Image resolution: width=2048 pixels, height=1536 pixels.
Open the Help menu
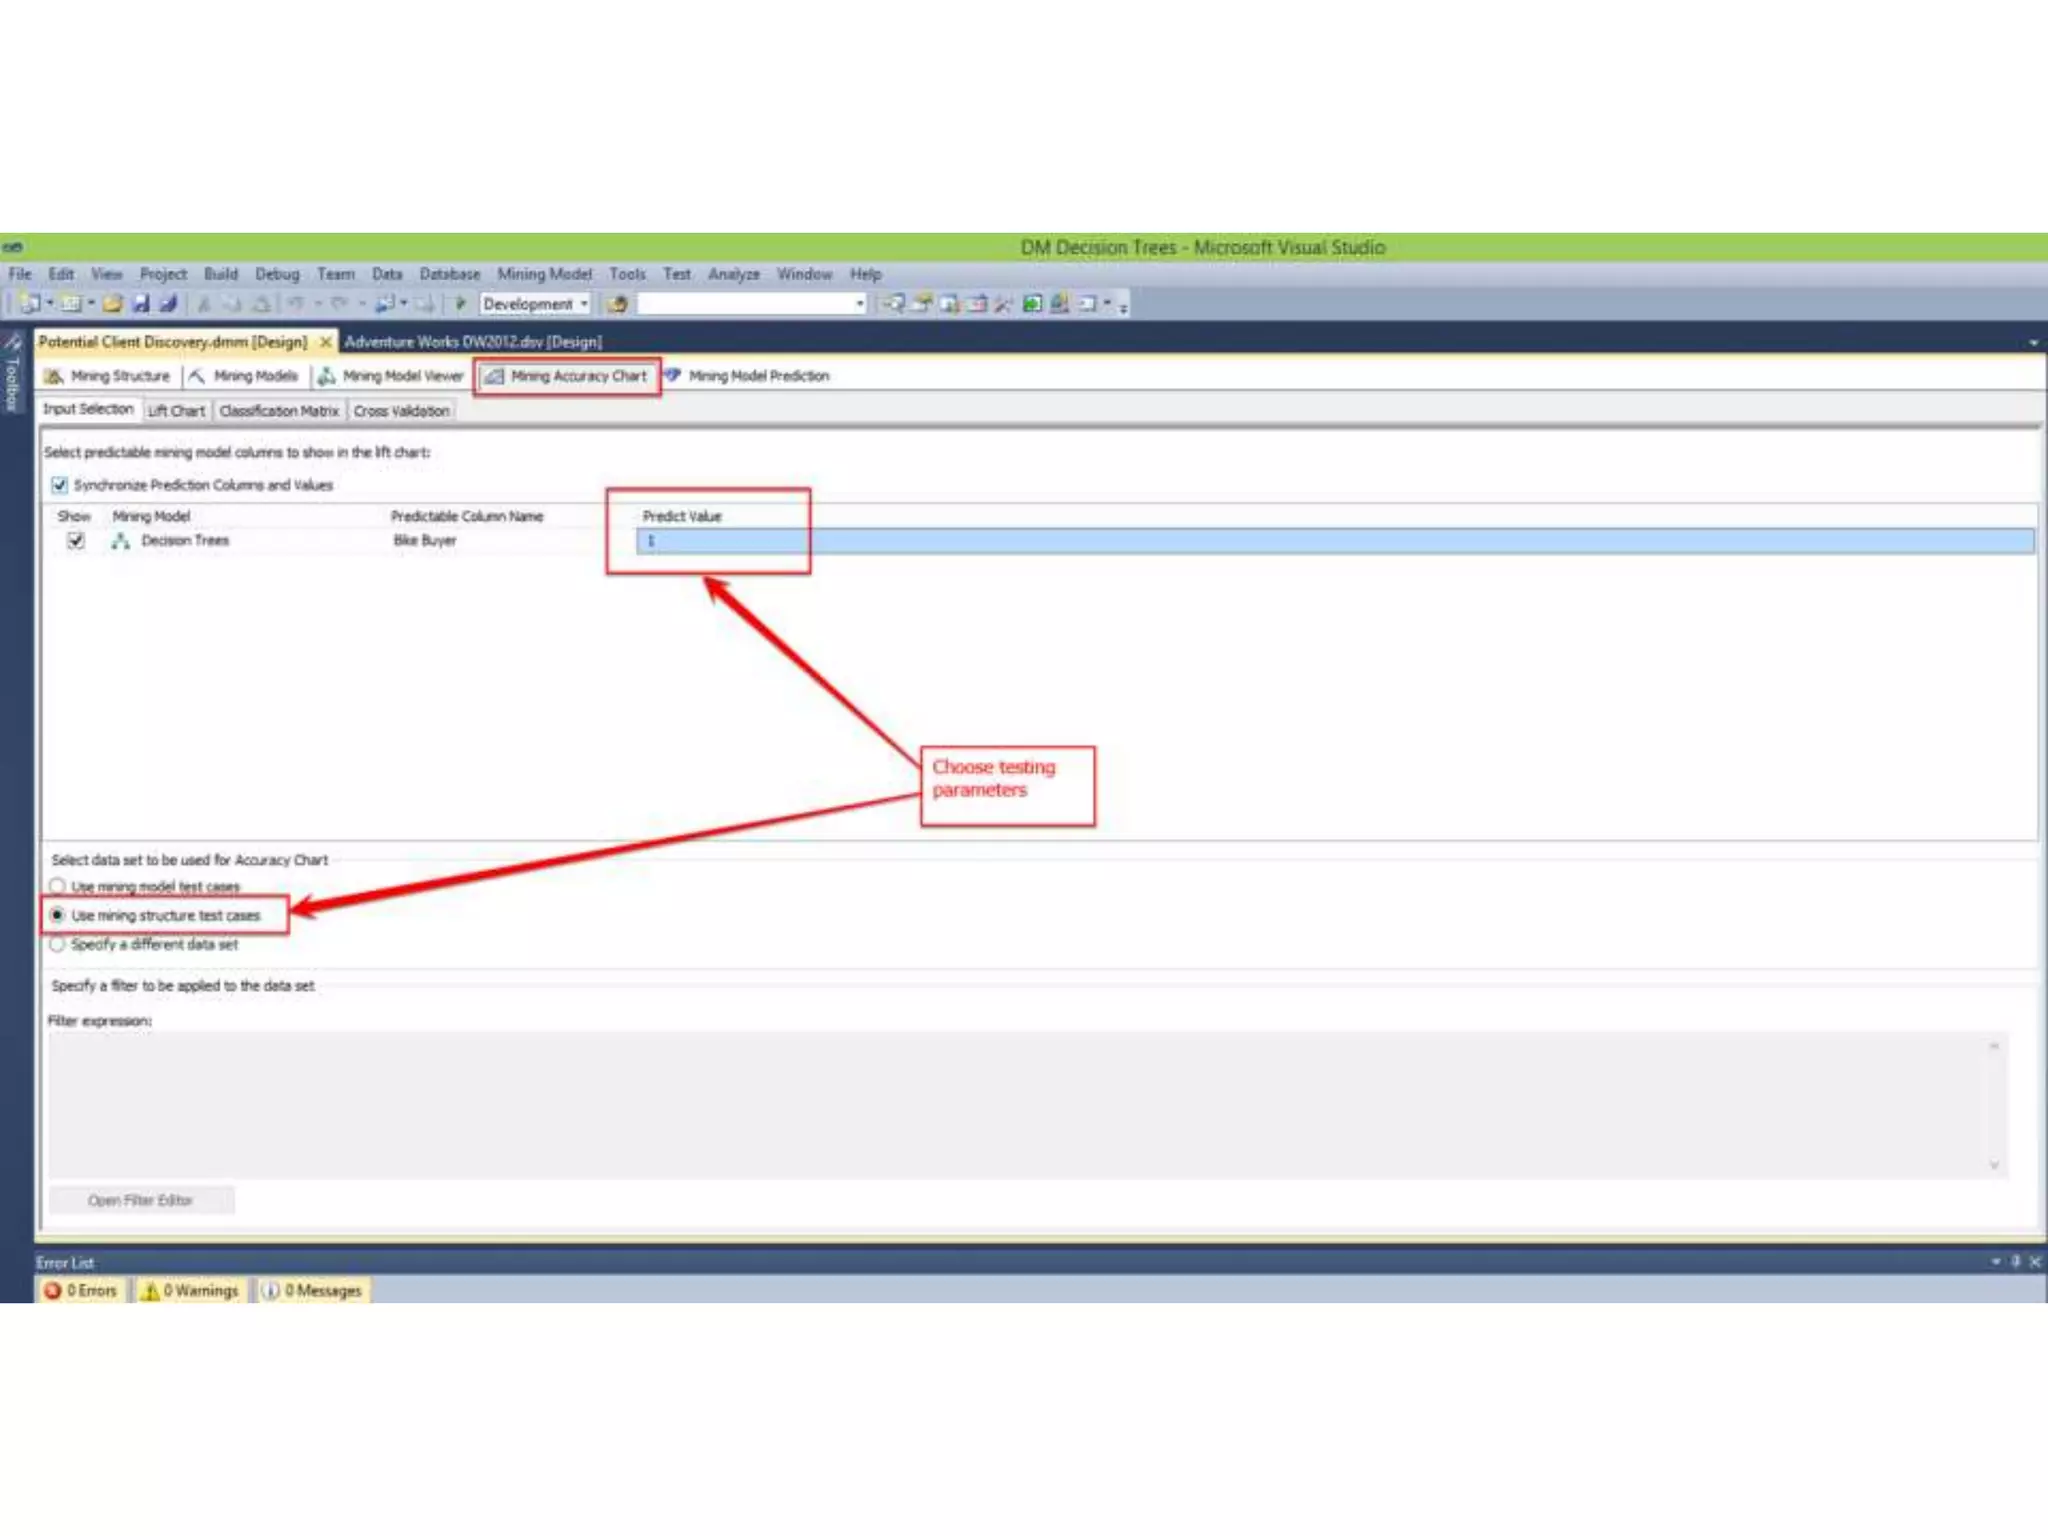pos(865,274)
